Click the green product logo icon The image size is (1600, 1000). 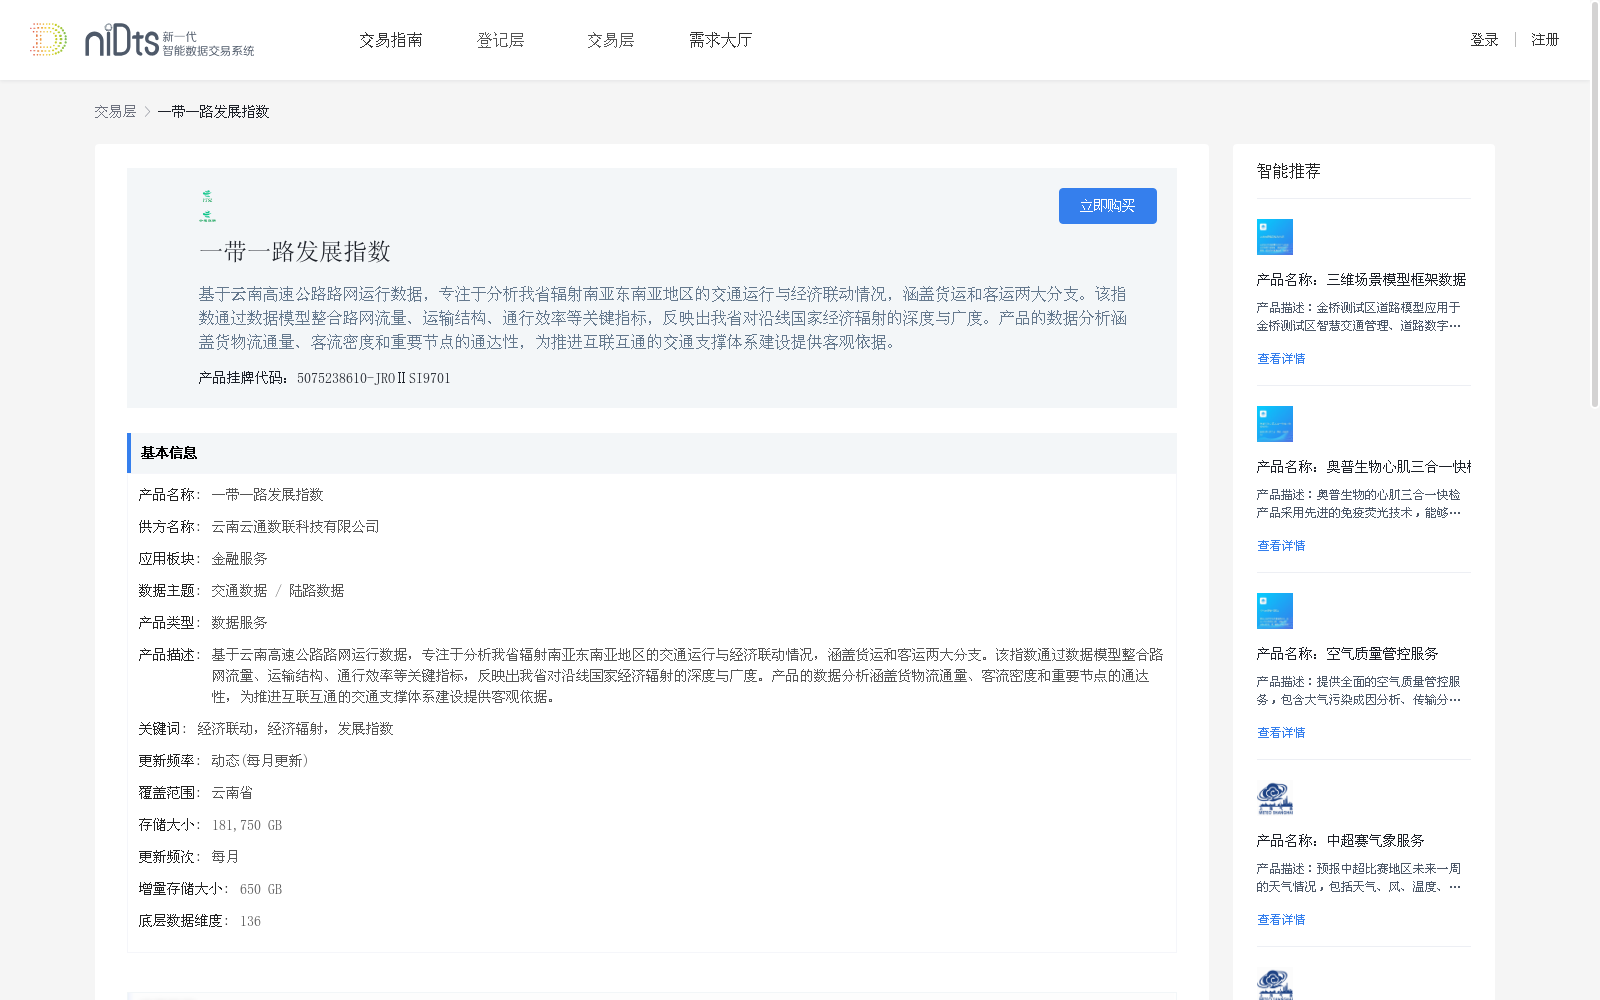pos(207,206)
